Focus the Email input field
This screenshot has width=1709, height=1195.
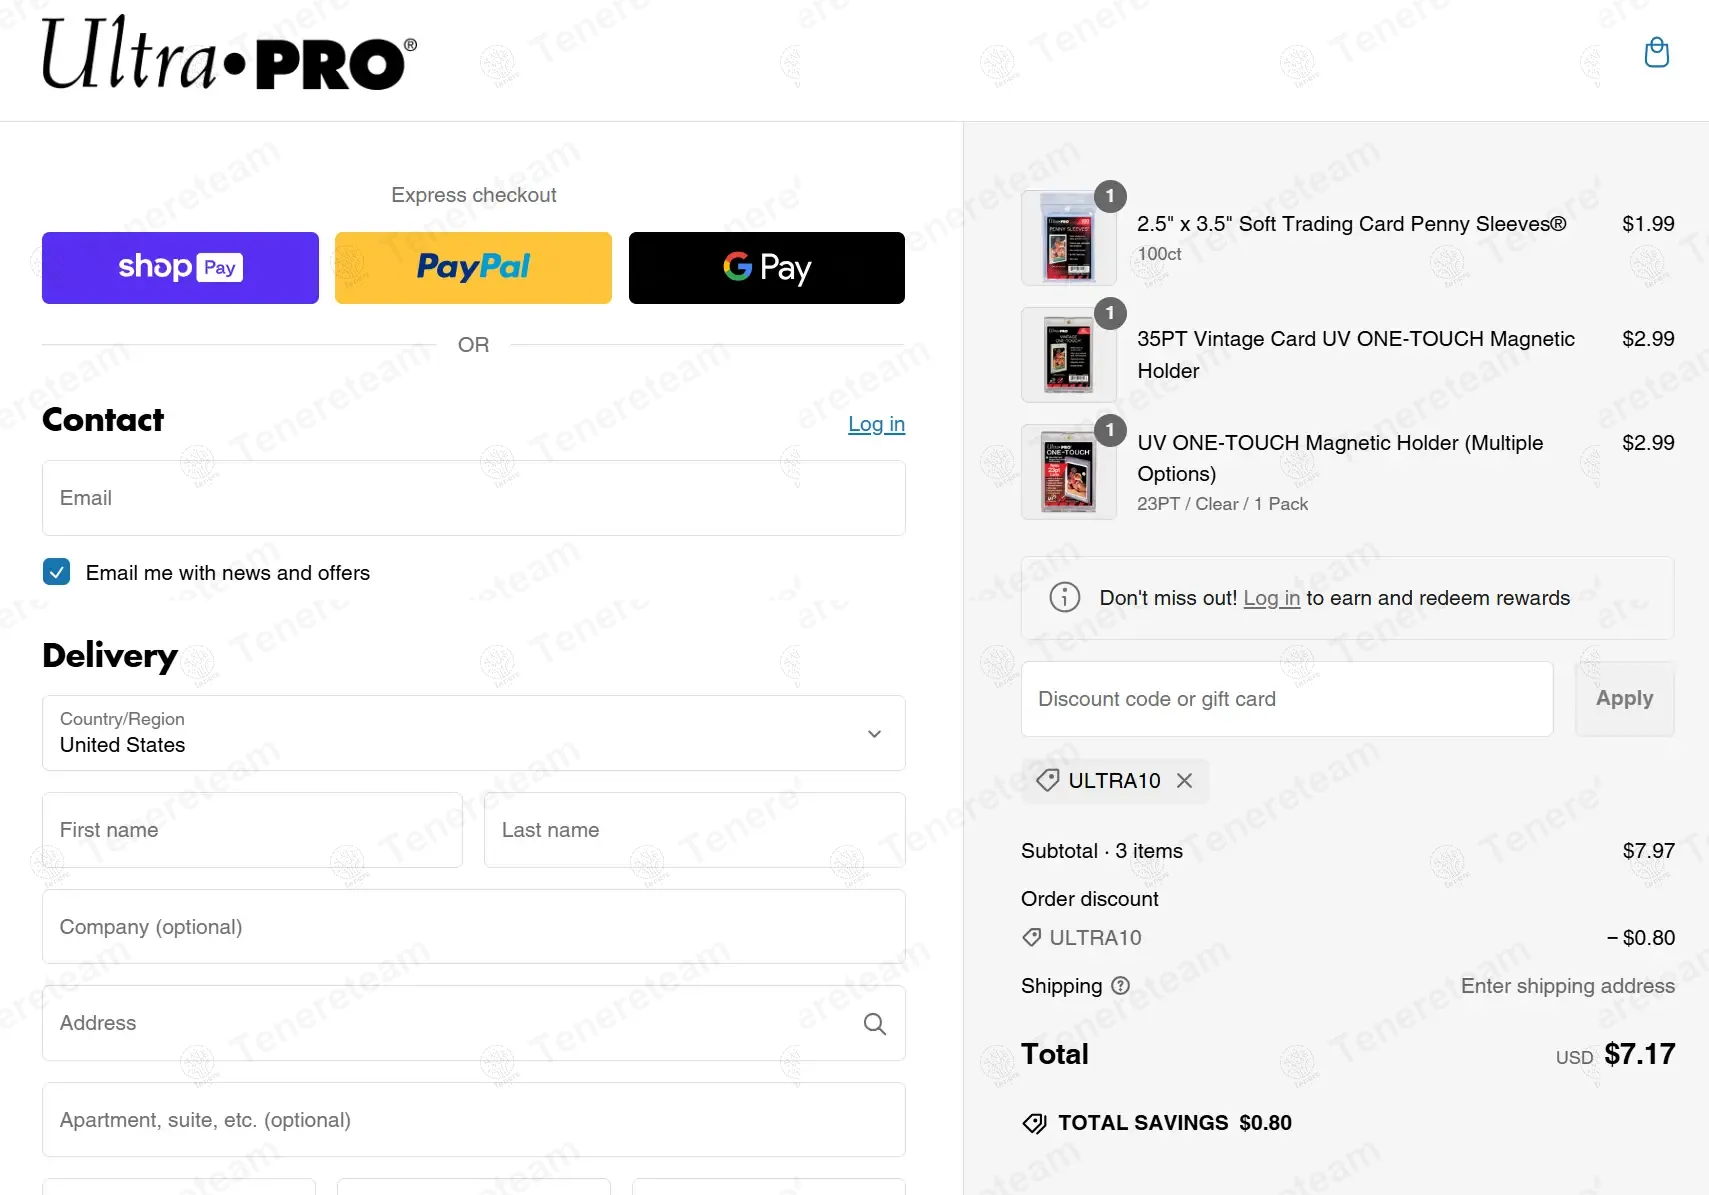pos(474,498)
